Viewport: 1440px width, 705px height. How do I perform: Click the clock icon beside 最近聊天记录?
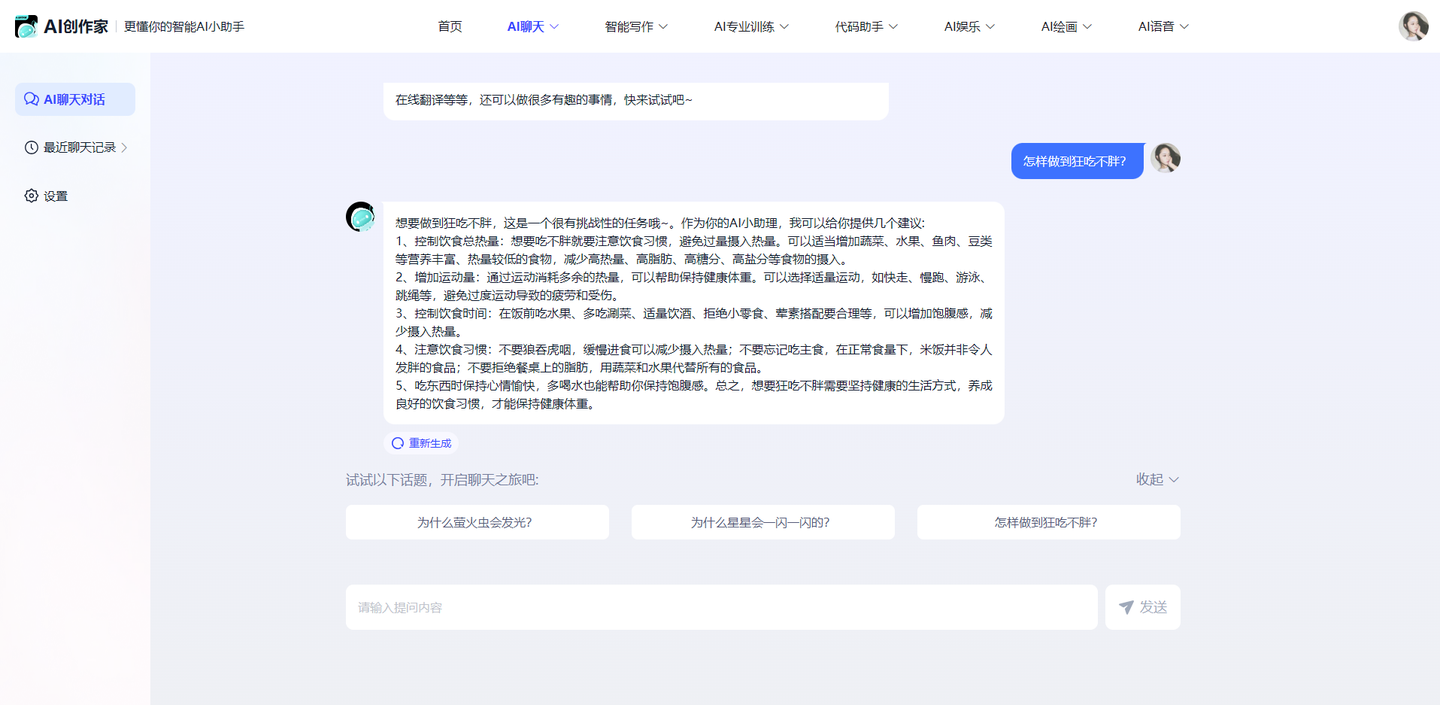point(31,147)
